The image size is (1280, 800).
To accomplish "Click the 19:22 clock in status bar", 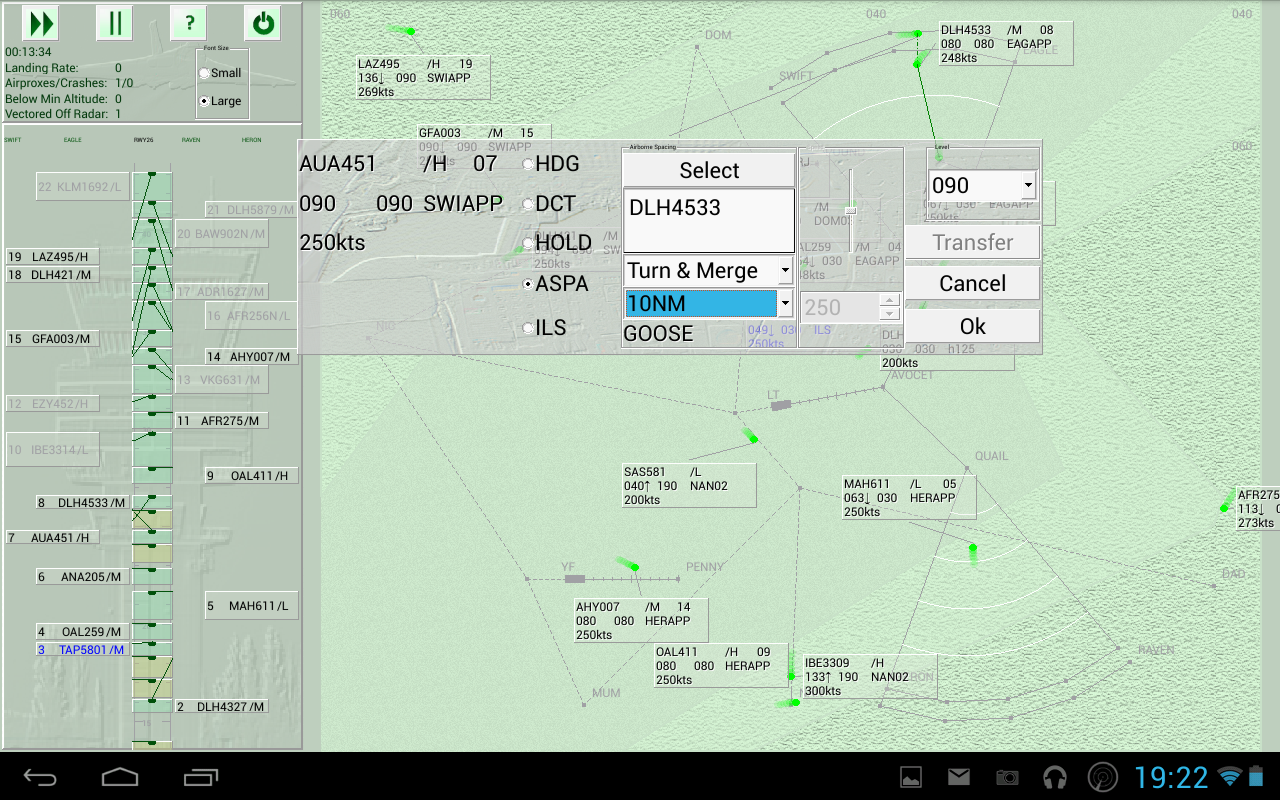I will (1171, 777).
